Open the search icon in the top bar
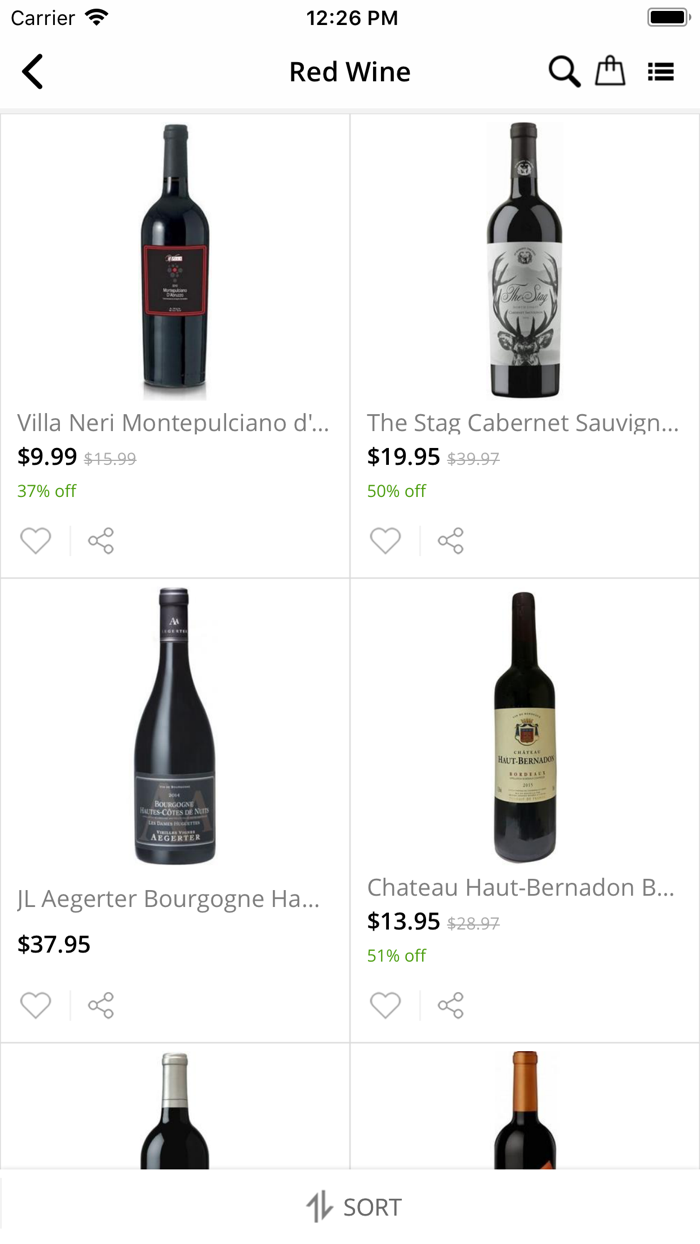 click(564, 71)
